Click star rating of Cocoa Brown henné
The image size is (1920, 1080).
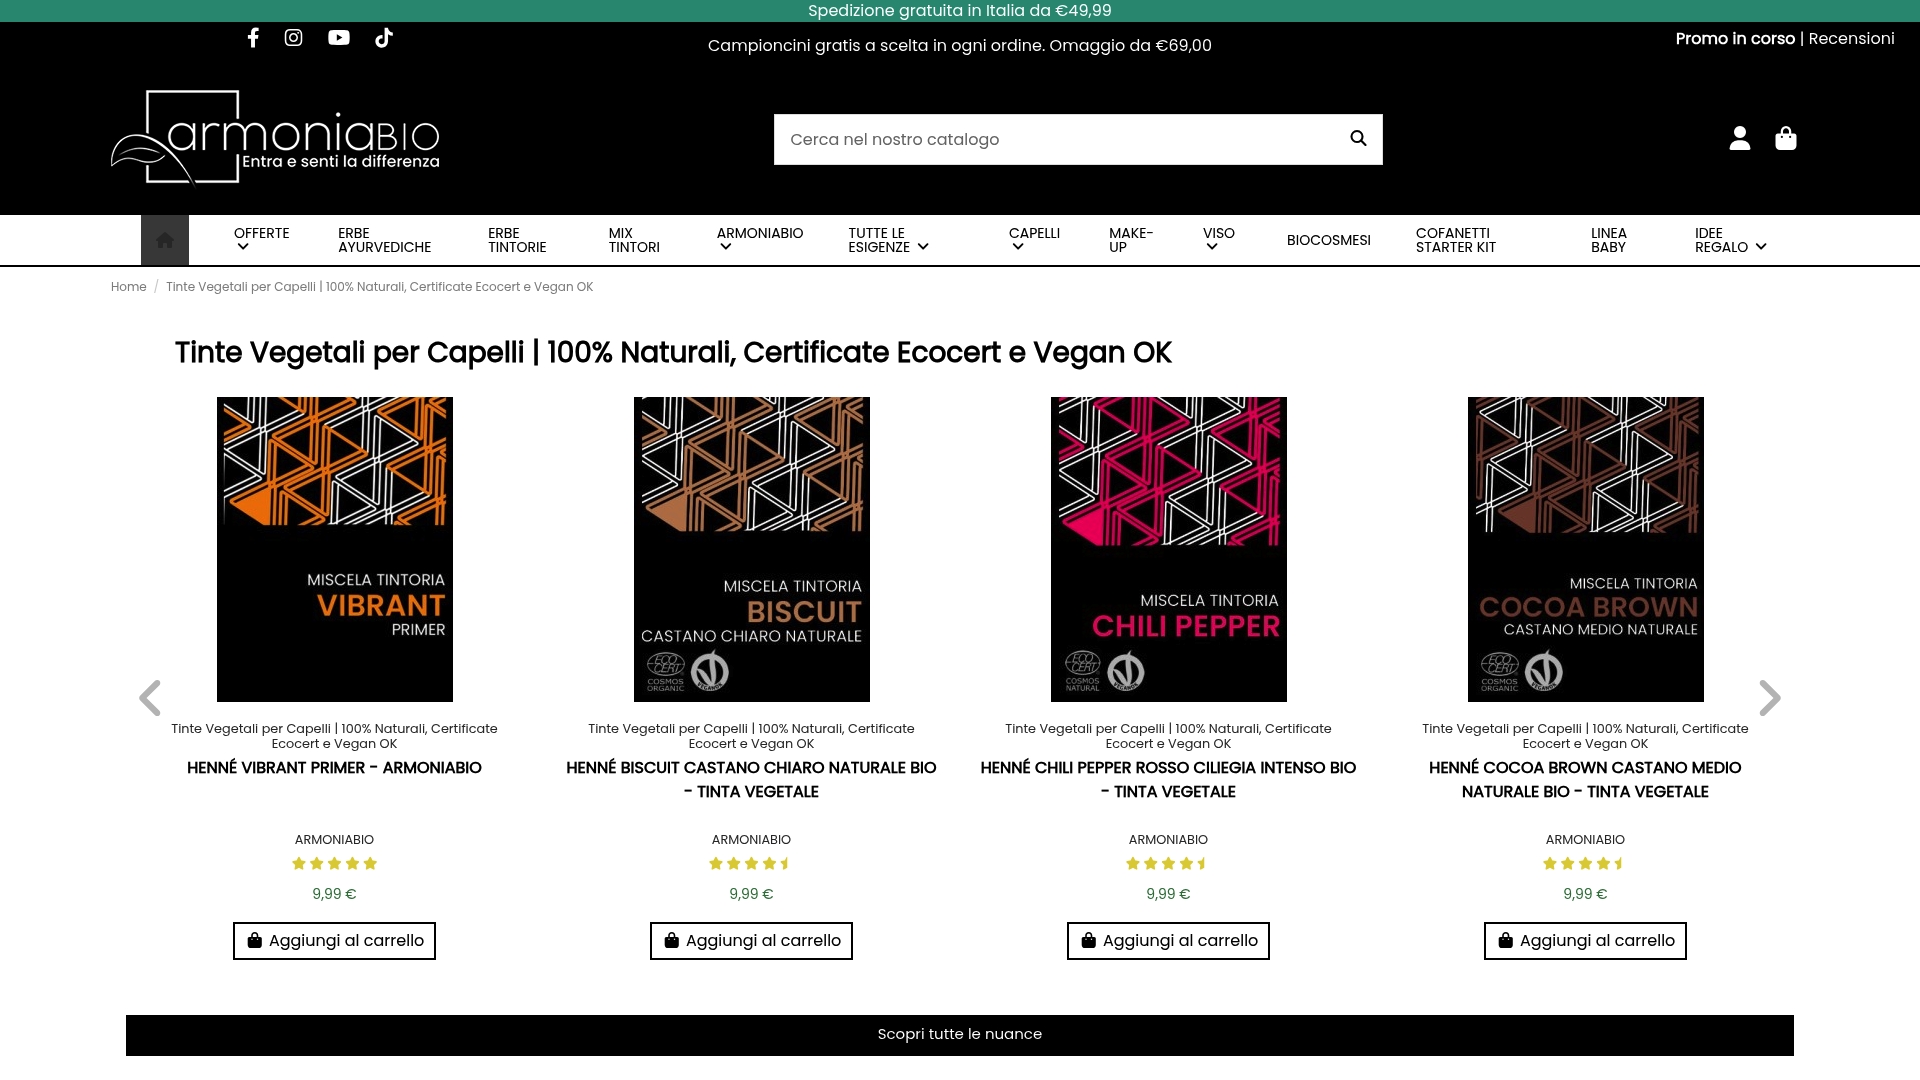pos(1585,864)
